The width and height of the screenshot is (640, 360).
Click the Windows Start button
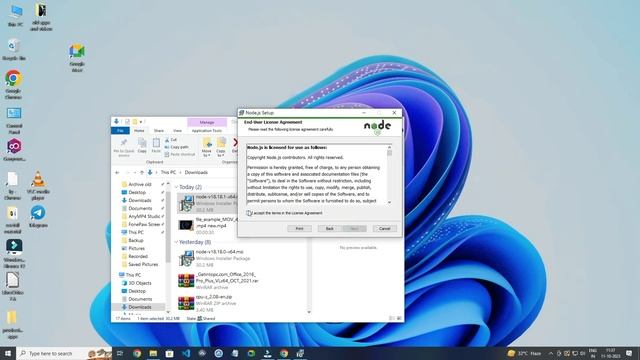point(8,353)
